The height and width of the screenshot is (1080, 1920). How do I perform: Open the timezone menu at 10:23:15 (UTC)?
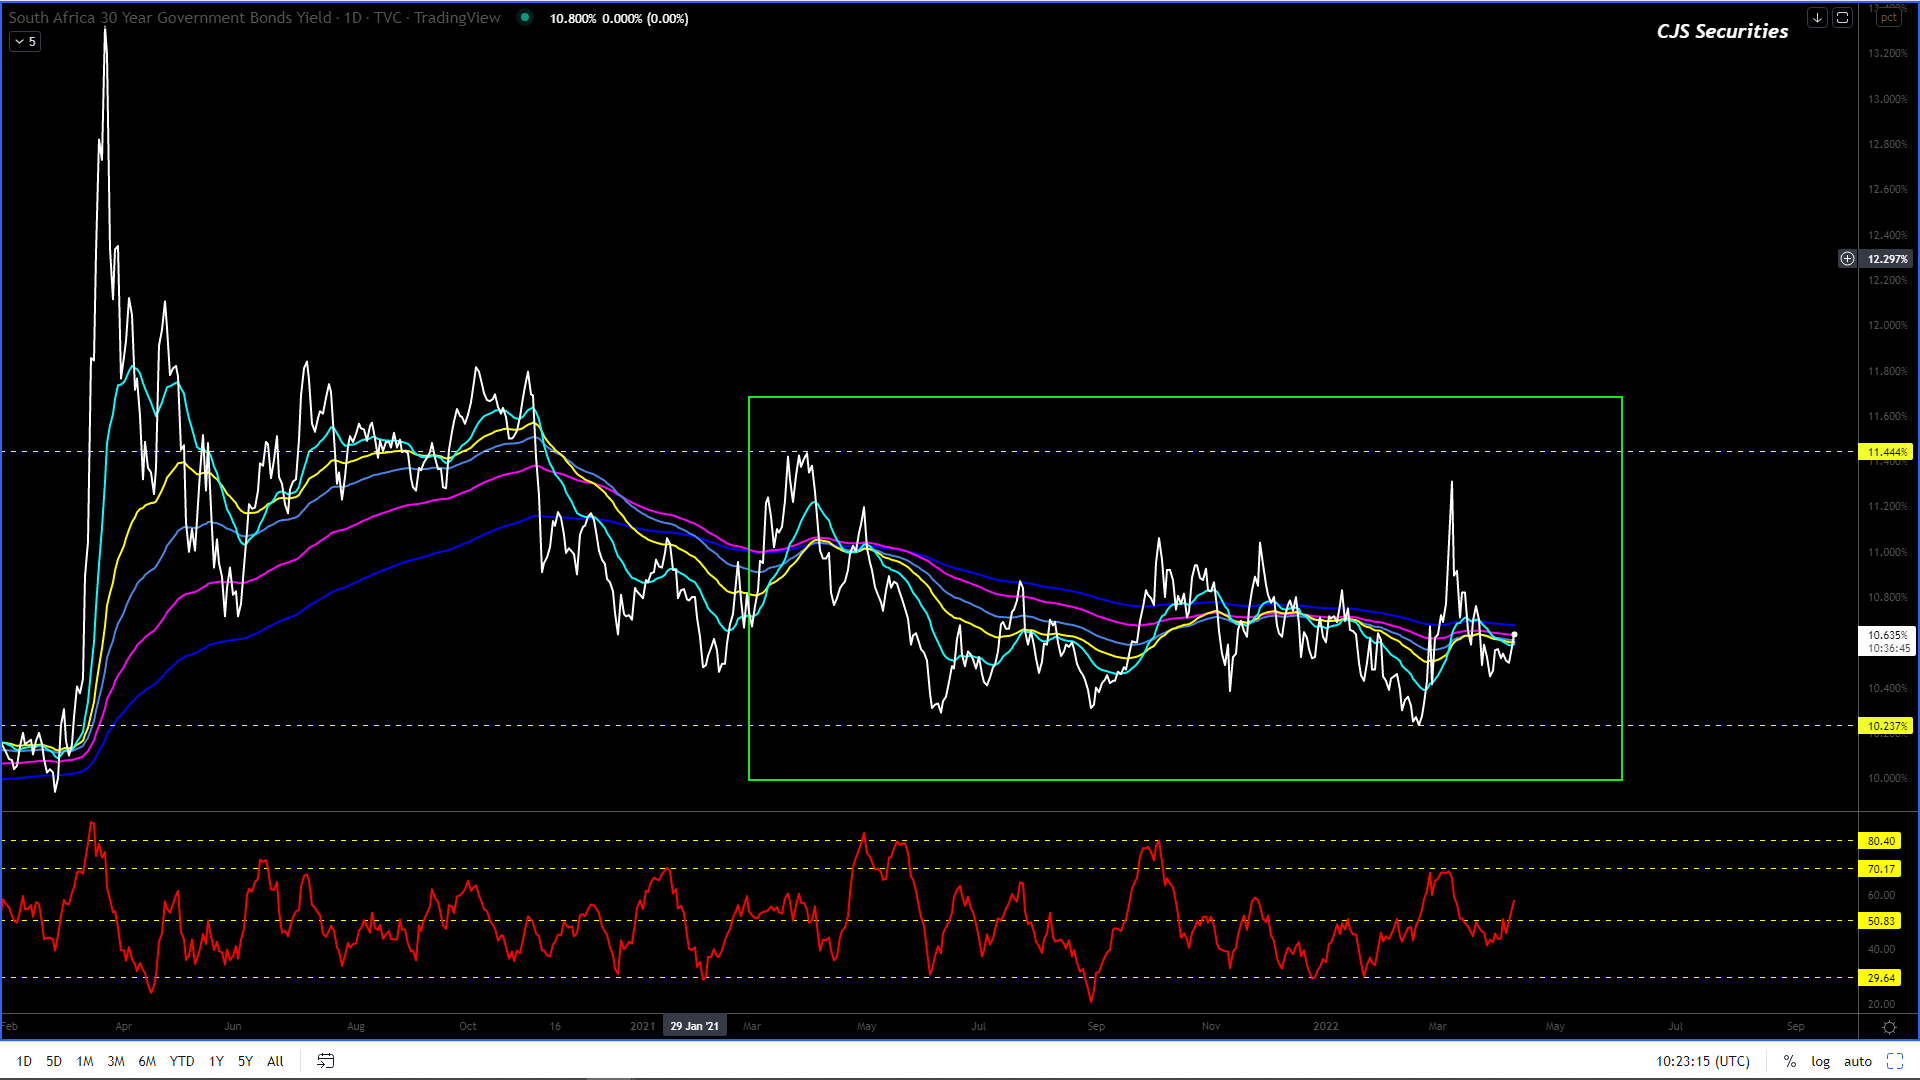coord(1702,1061)
